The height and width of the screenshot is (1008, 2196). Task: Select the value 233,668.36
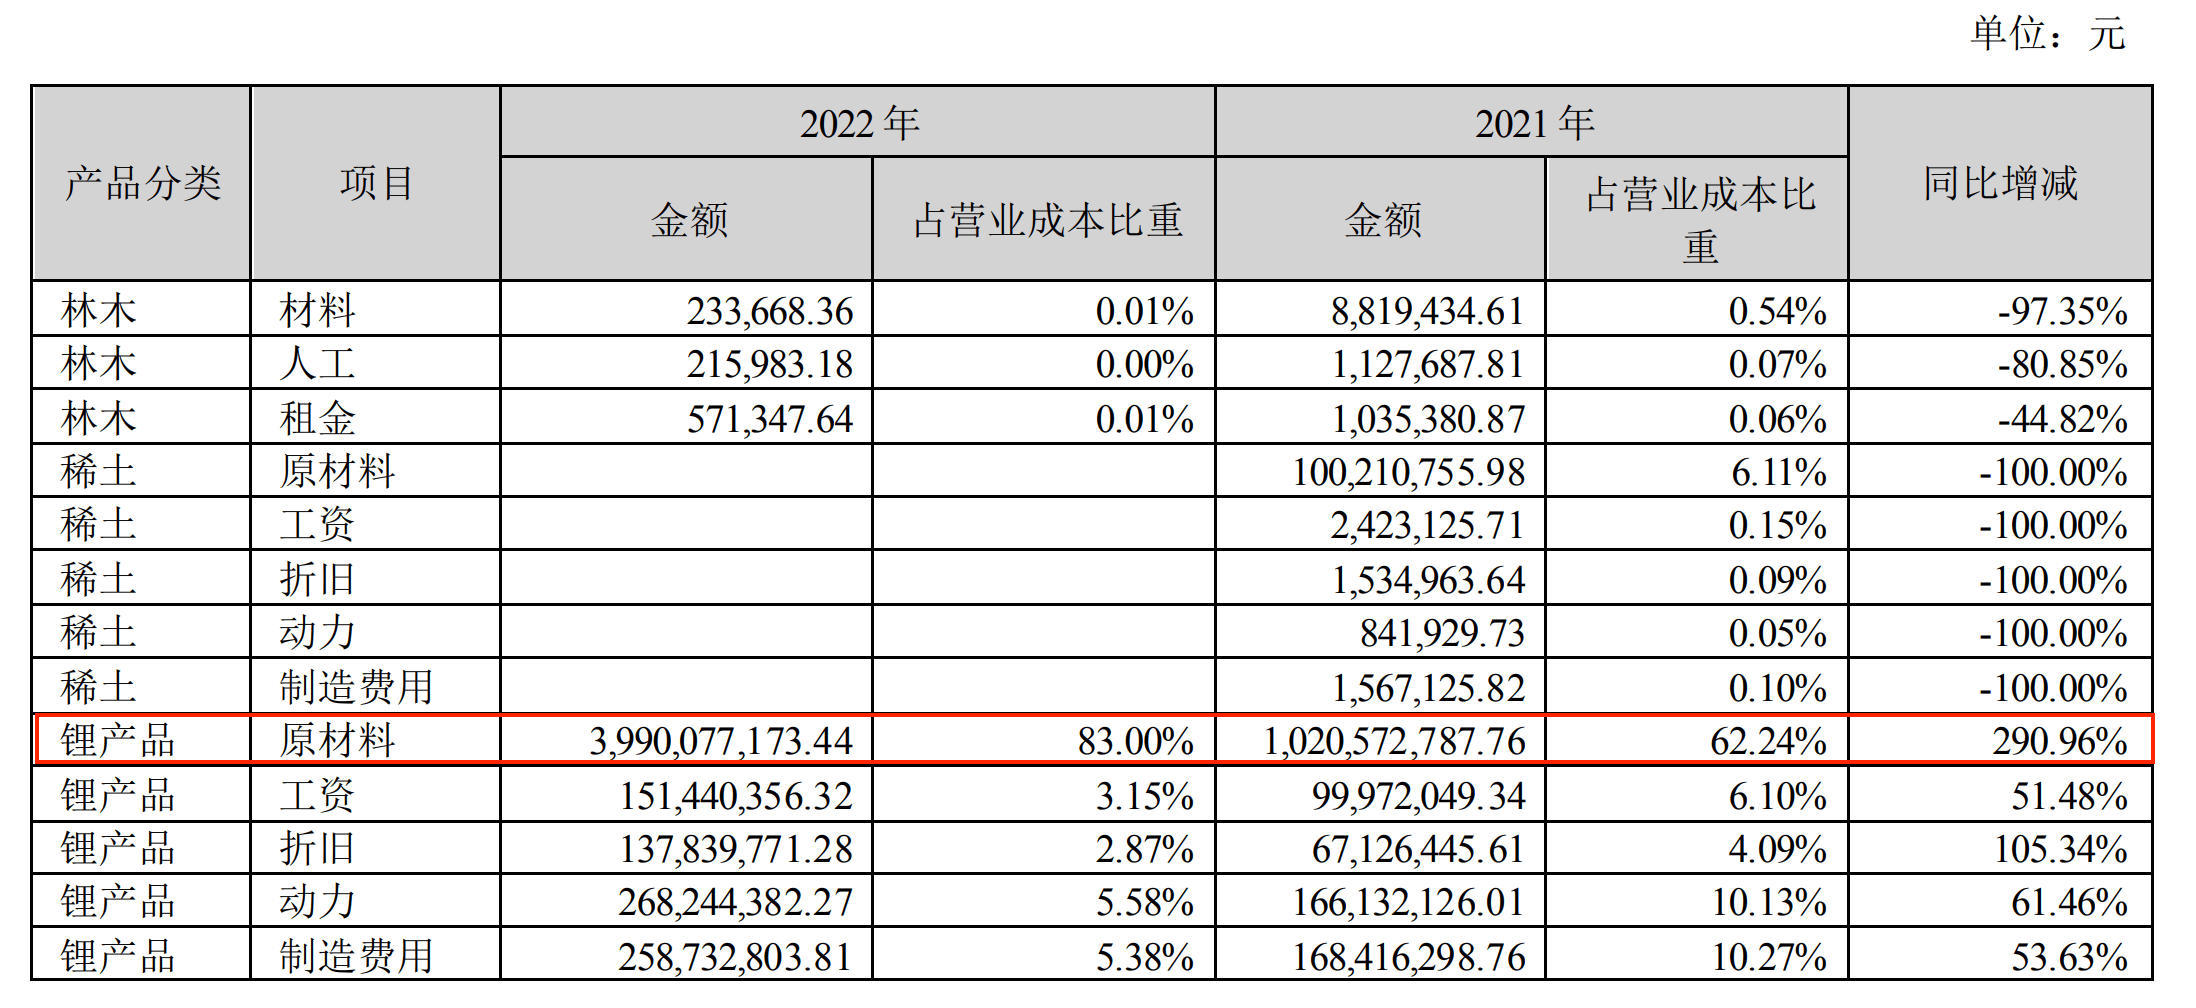pos(770,311)
